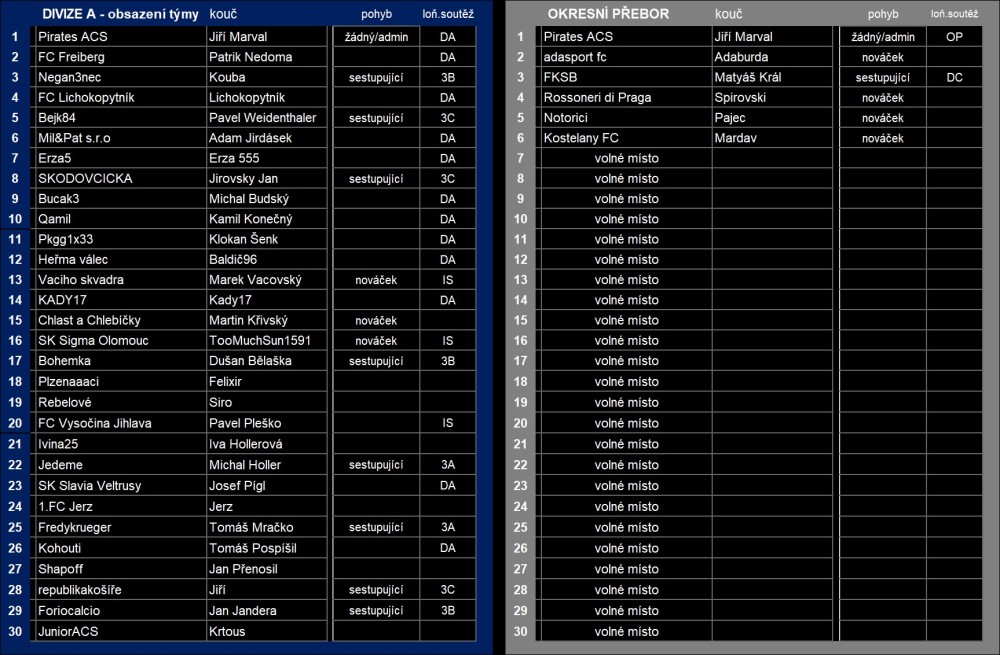This screenshot has width=1000, height=655.
Task: Click the nováček cell for Vaciho skvadra
Action: point(376,280)
